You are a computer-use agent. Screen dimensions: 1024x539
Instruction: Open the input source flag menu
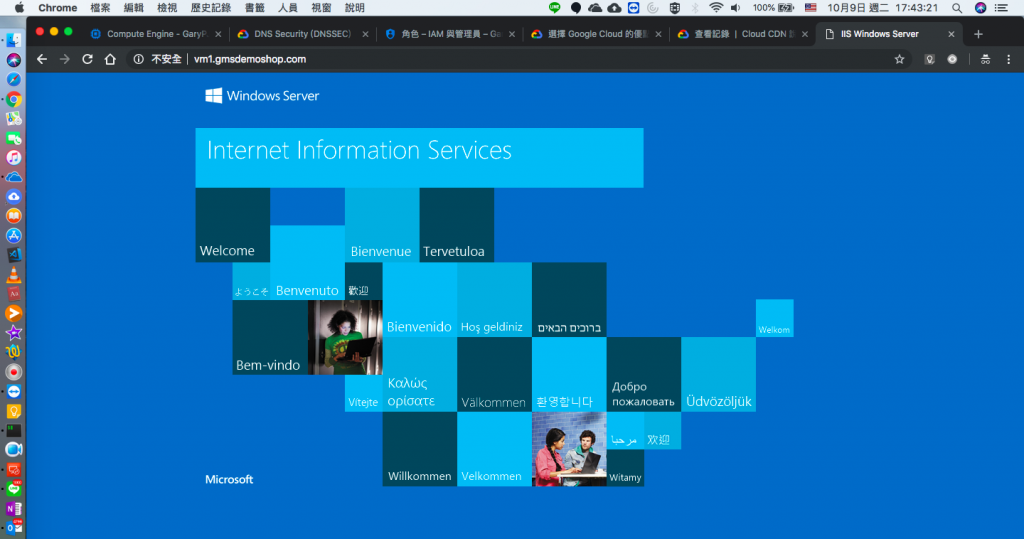click(x=810, y=8)
